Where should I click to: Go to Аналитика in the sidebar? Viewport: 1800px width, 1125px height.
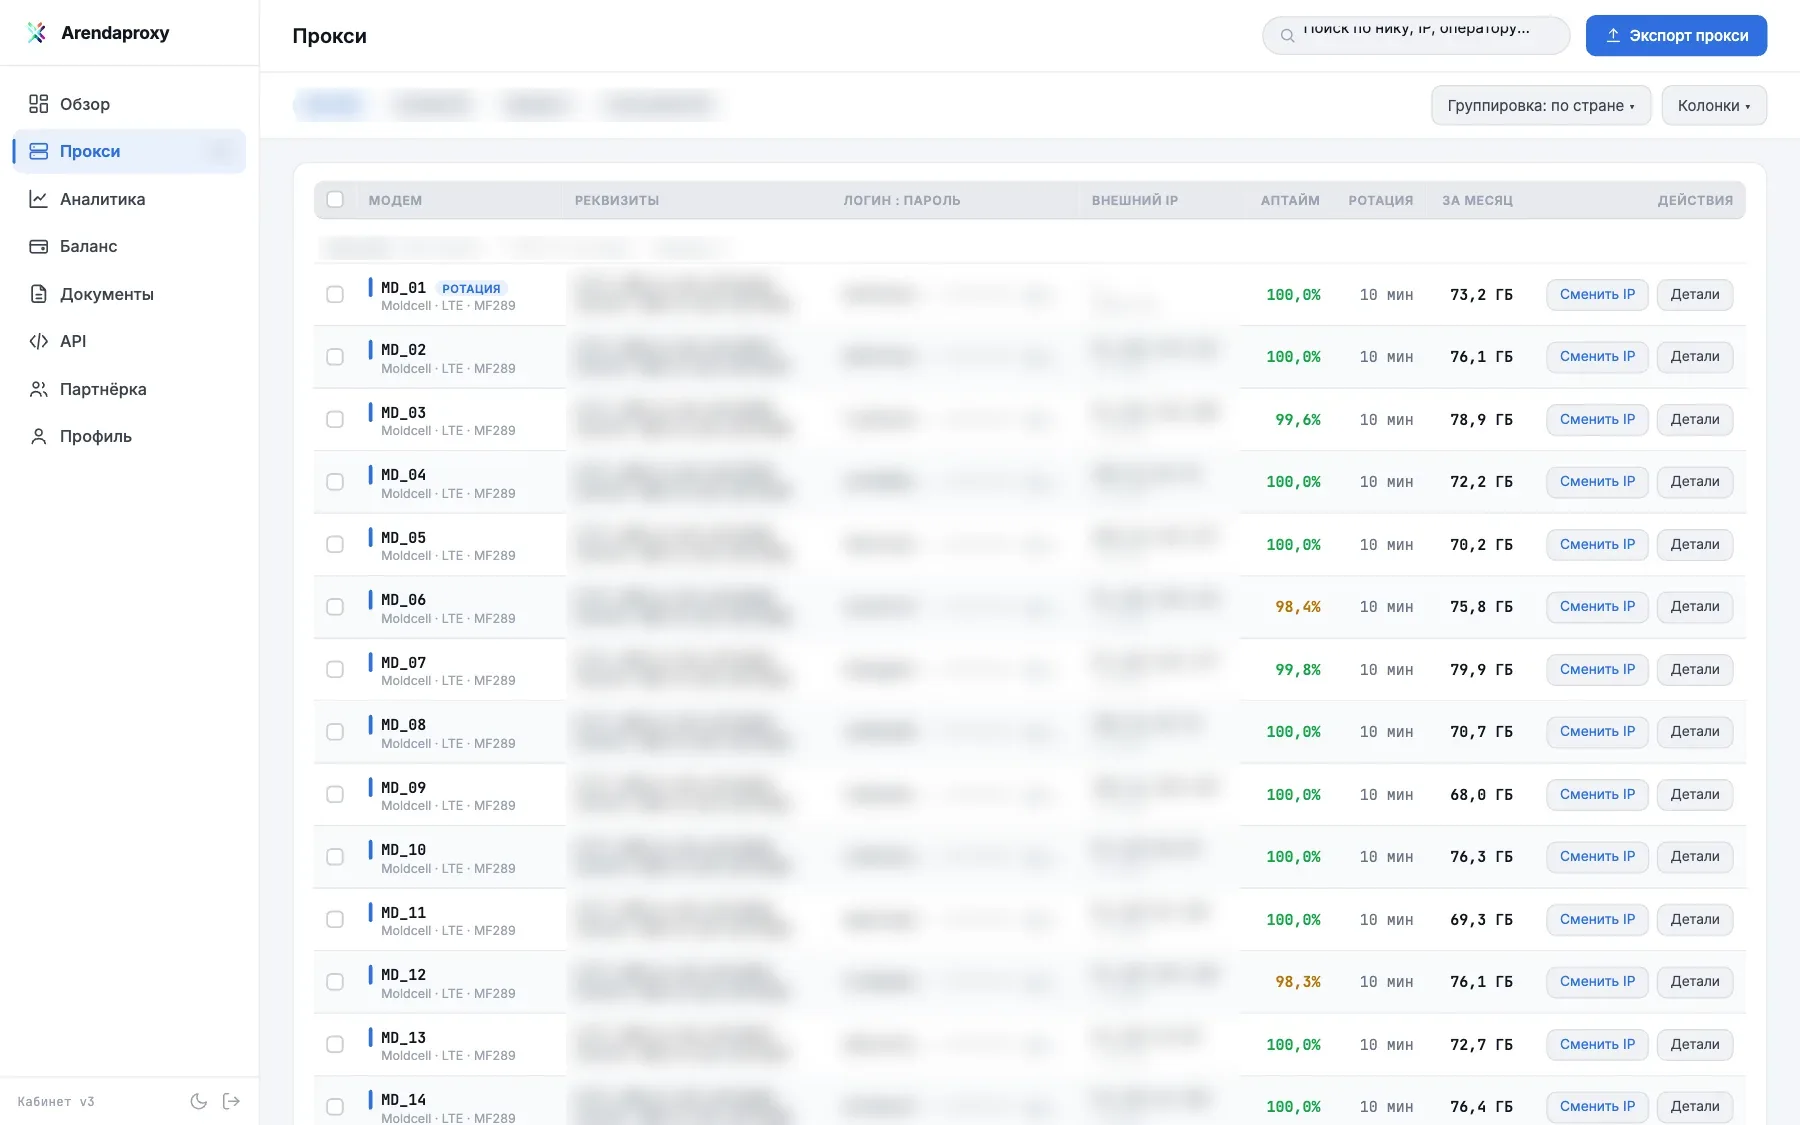tap(129, 199)
